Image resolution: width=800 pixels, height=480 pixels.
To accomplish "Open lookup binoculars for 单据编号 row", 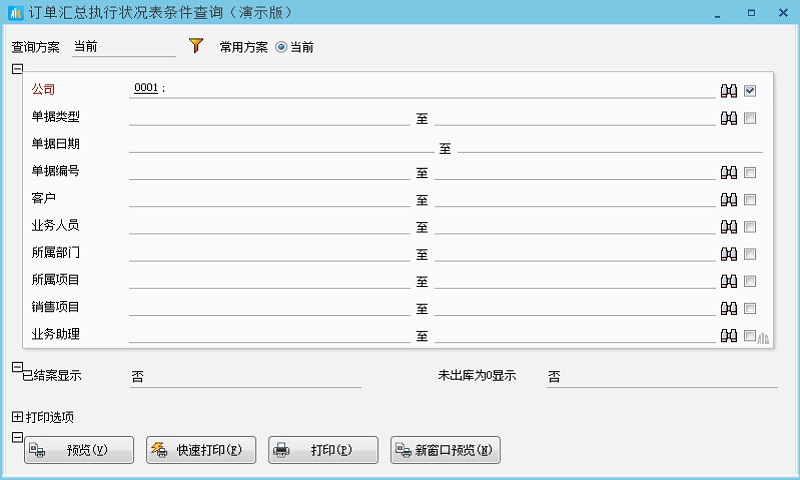I will 729,172.
